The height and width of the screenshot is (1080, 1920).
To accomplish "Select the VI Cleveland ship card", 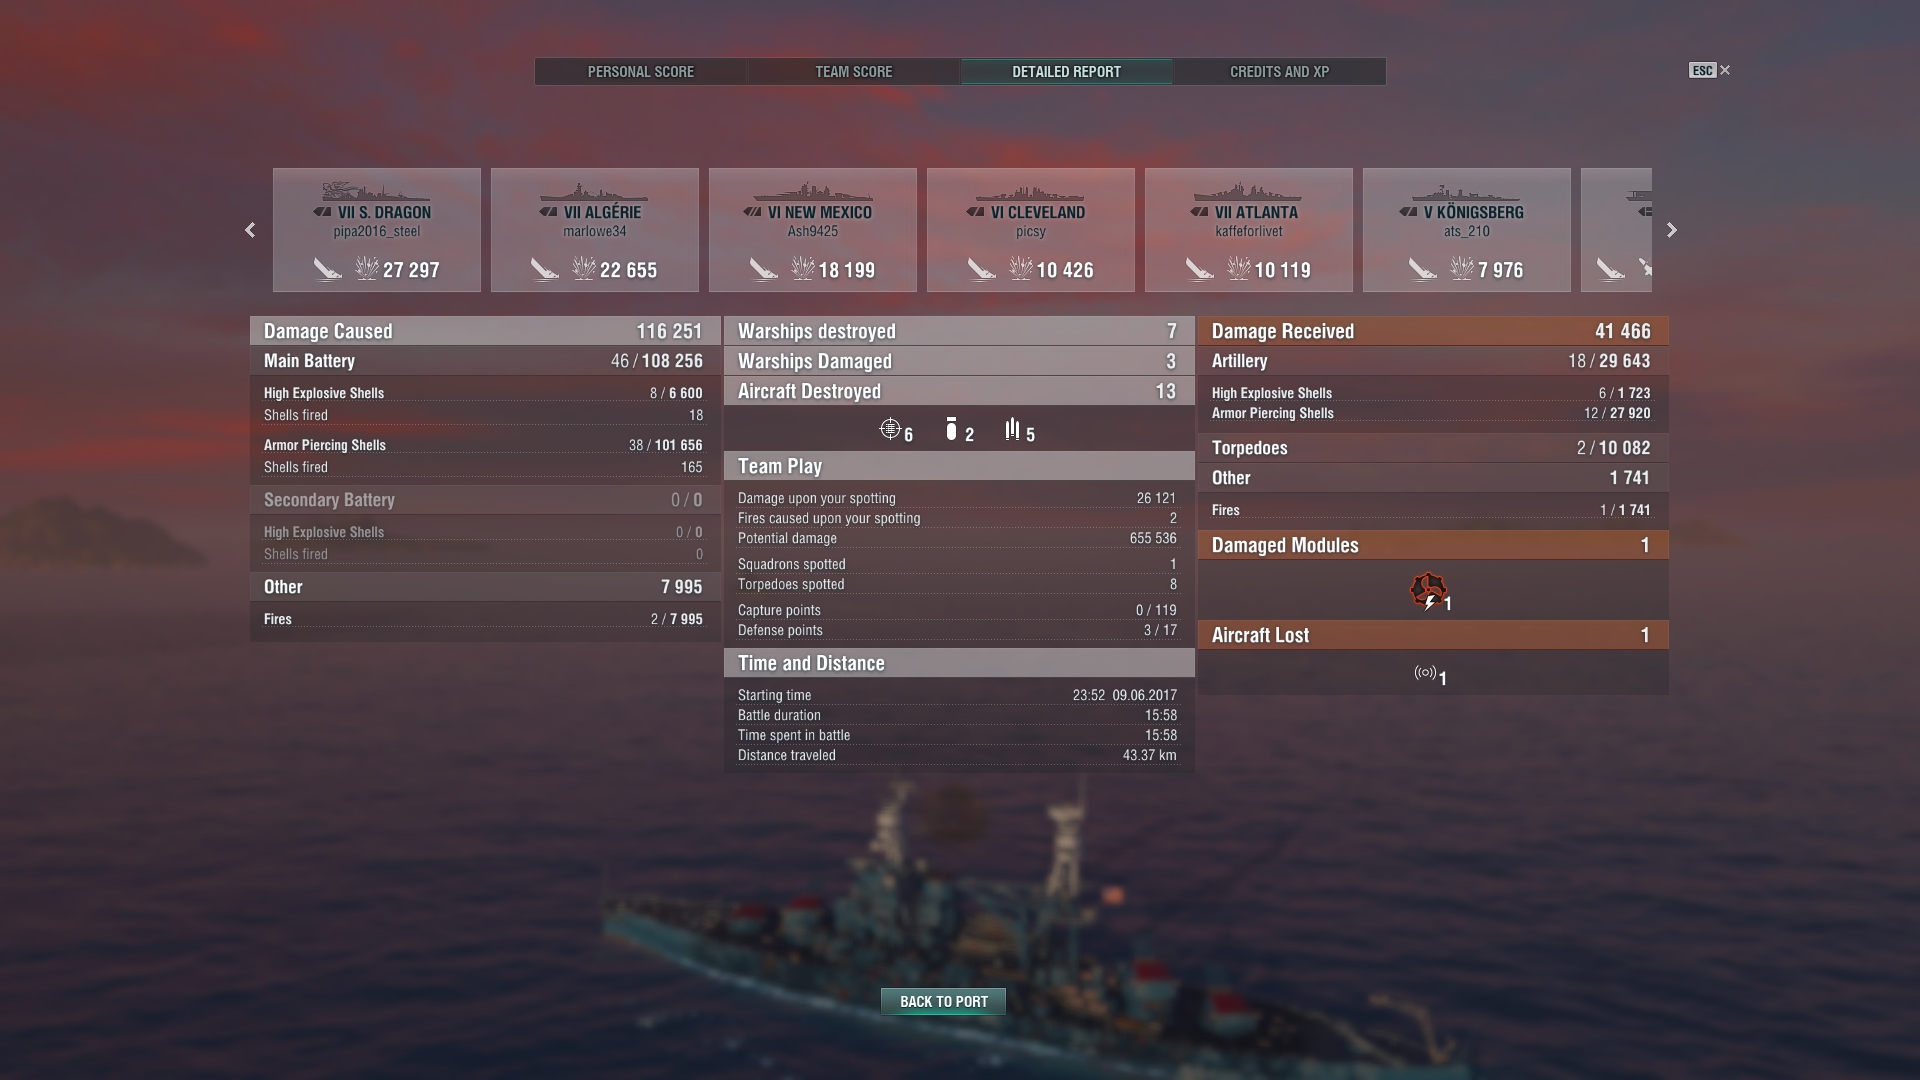I will click(1031, 230).
